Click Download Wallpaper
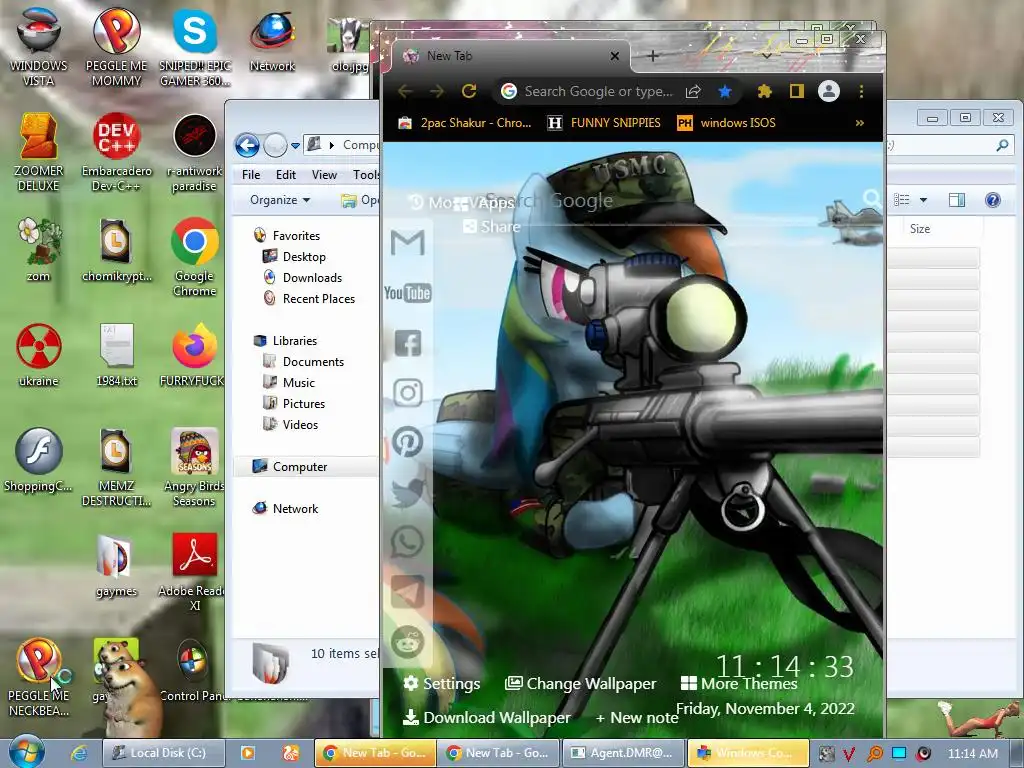The height and width of the screenshot is (768, 1024). 487,718
